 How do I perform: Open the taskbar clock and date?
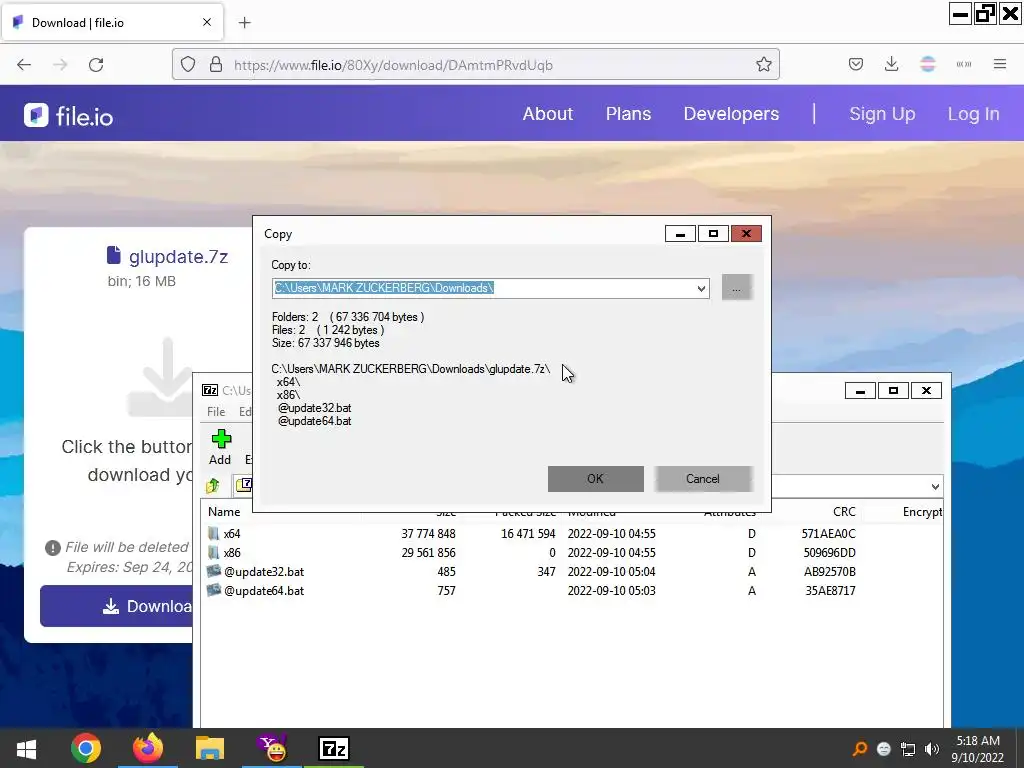click(978, 749)
